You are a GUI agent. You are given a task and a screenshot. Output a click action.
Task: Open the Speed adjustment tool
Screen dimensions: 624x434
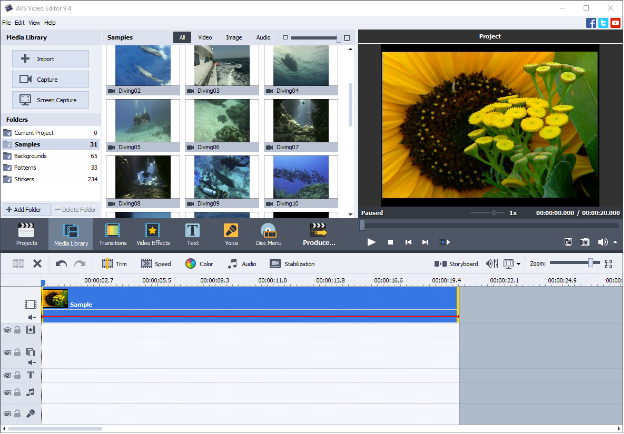156,264
